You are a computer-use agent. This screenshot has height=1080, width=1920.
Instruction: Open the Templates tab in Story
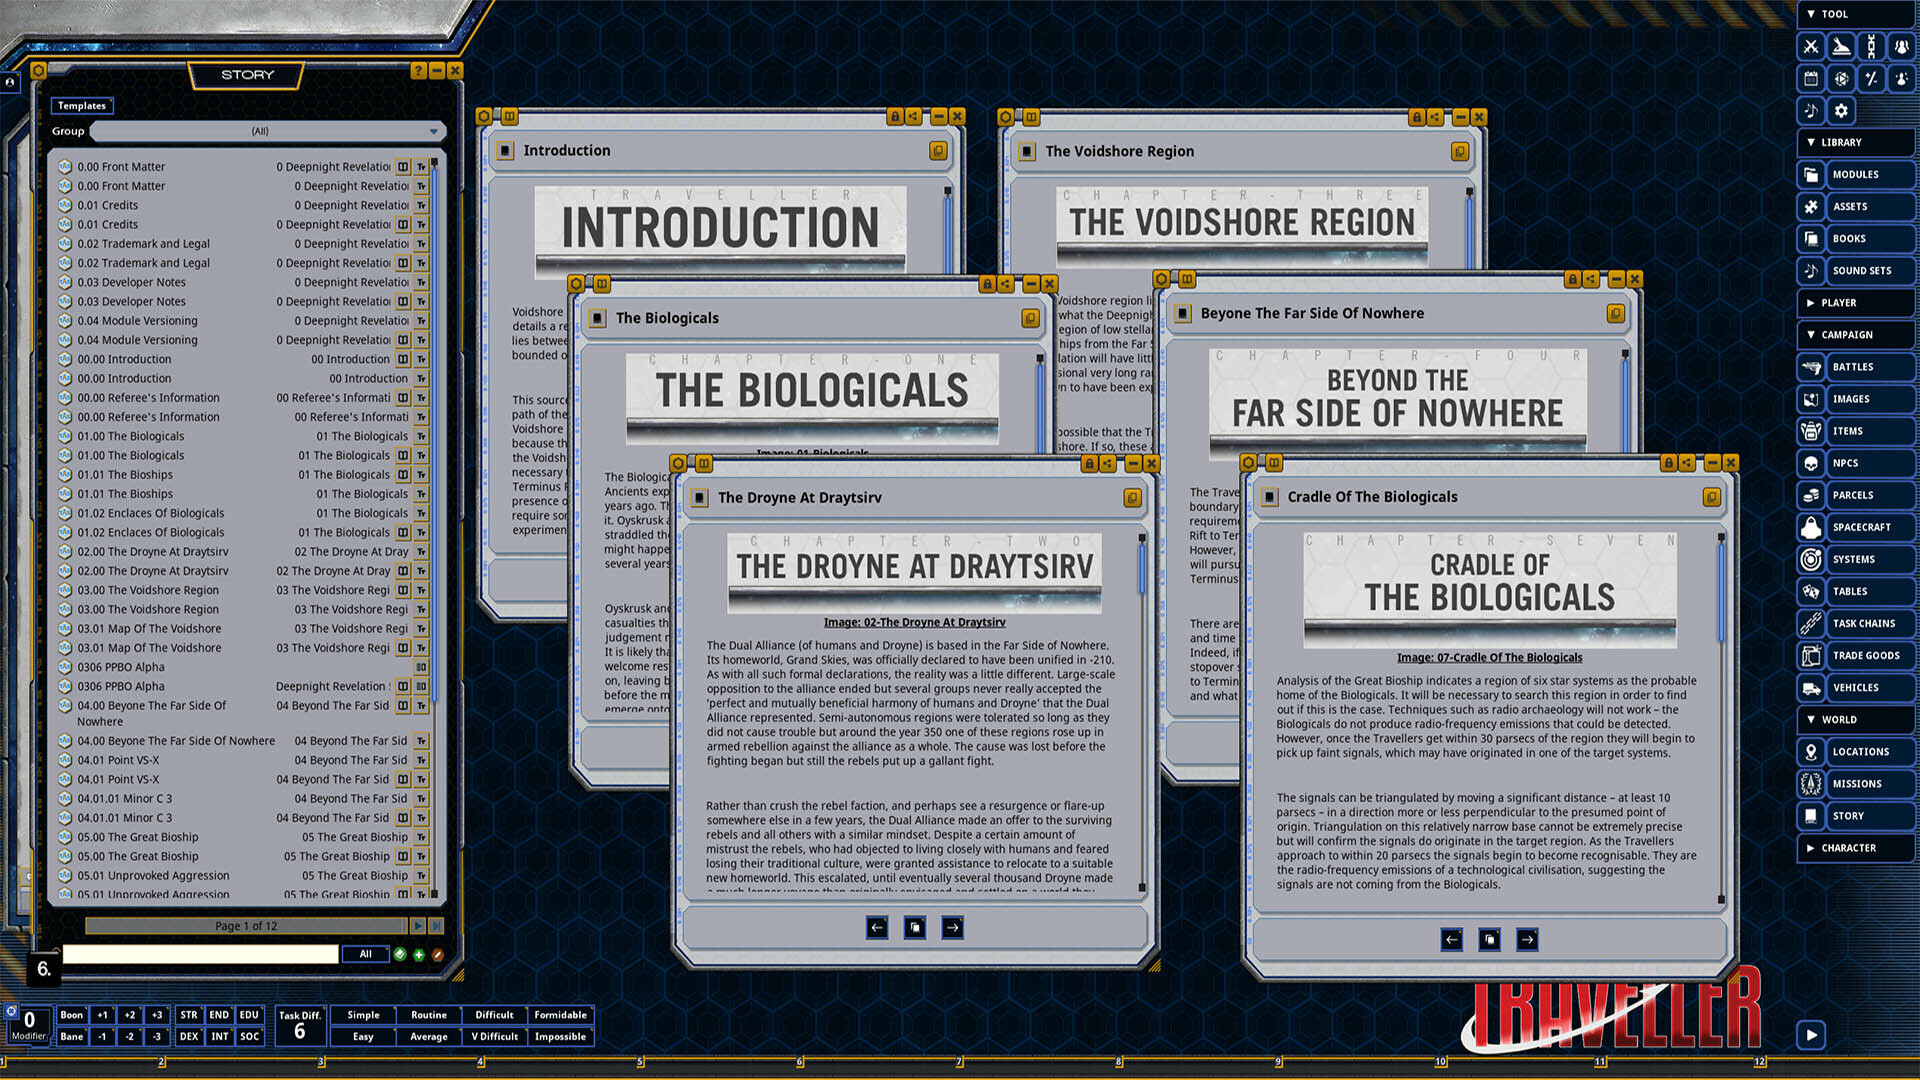coord(81,105)
